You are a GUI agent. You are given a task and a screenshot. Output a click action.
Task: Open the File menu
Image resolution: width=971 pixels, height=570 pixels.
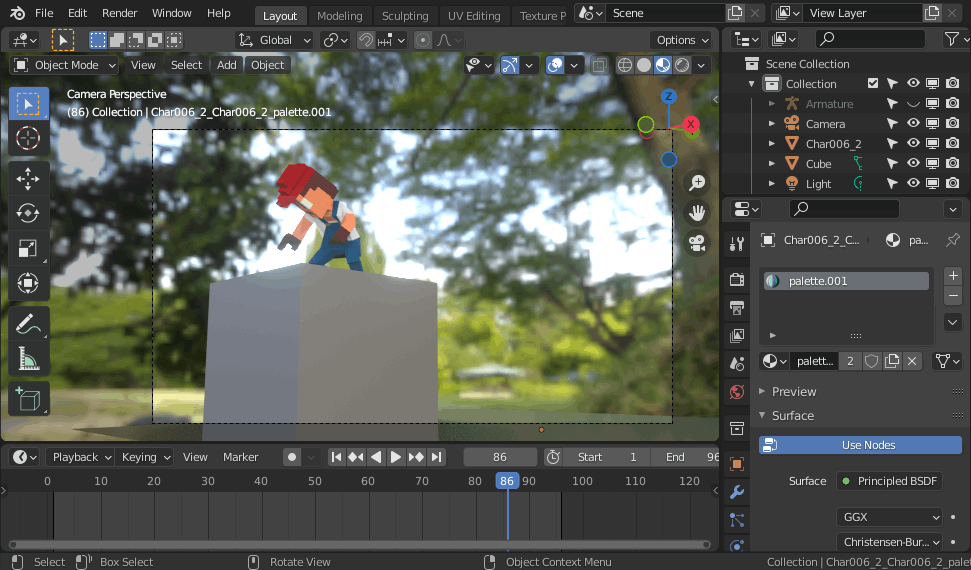pos(44,13)
